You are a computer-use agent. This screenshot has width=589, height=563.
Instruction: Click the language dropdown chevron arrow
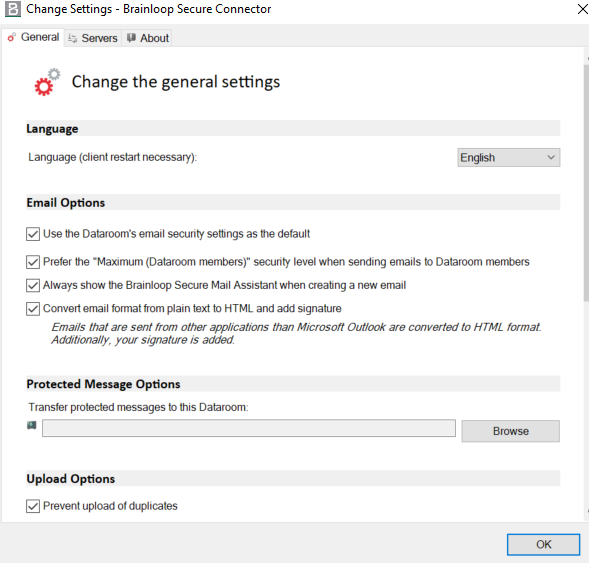point(551,157)
